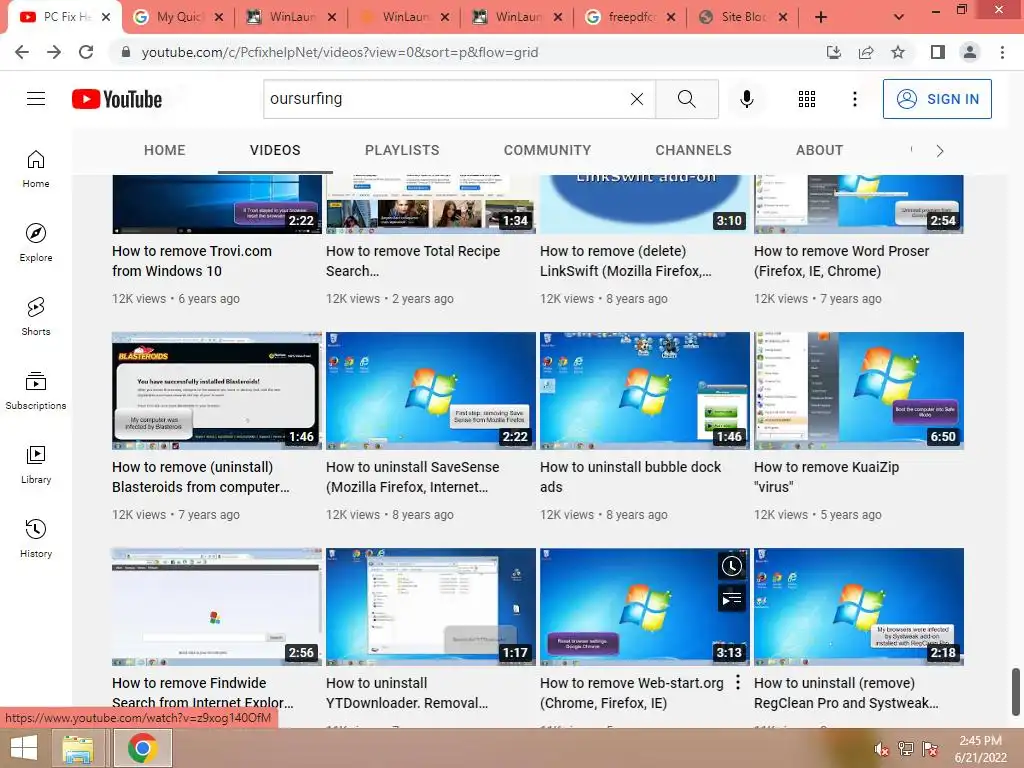Go to YouTube logo home
Viewport: 1024px width, 768px height.
(117, 99)
